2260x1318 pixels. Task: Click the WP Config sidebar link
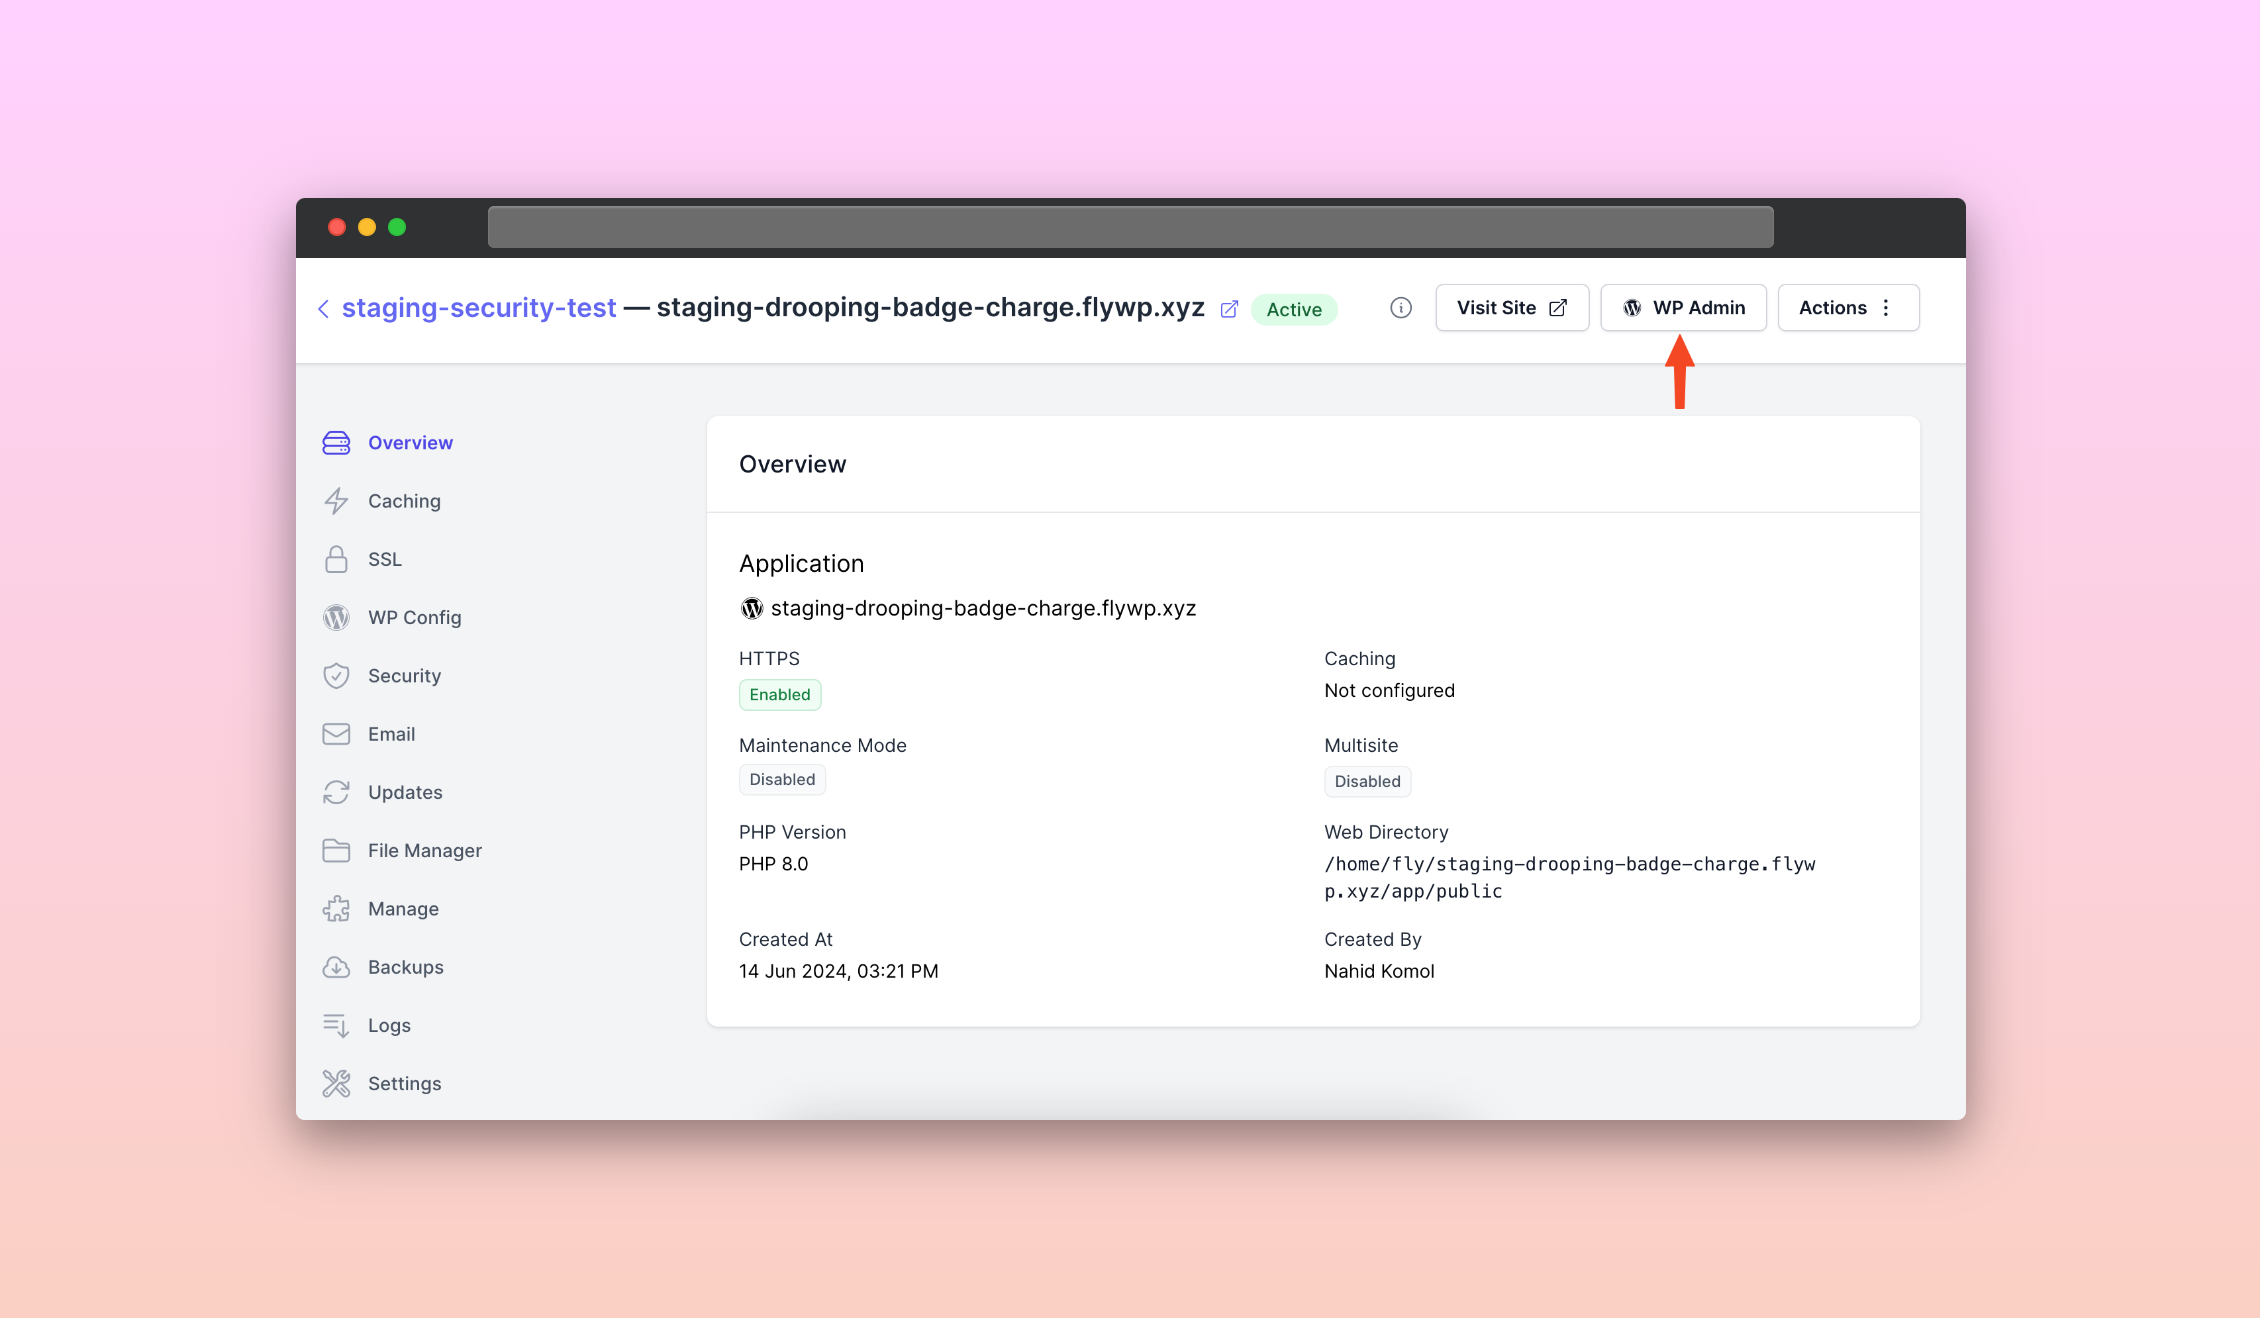(414, 615)
